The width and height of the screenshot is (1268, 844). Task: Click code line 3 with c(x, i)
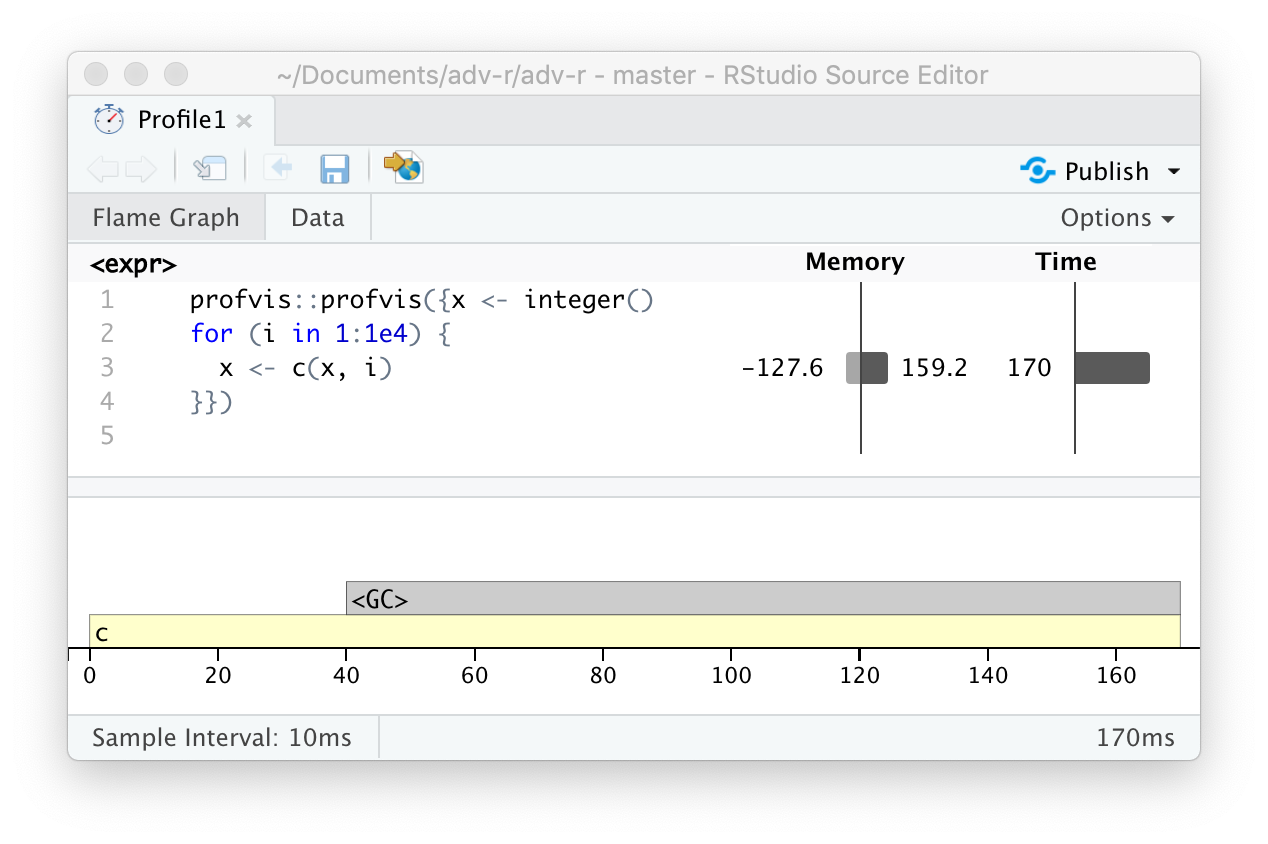click(x=306, y=368)
